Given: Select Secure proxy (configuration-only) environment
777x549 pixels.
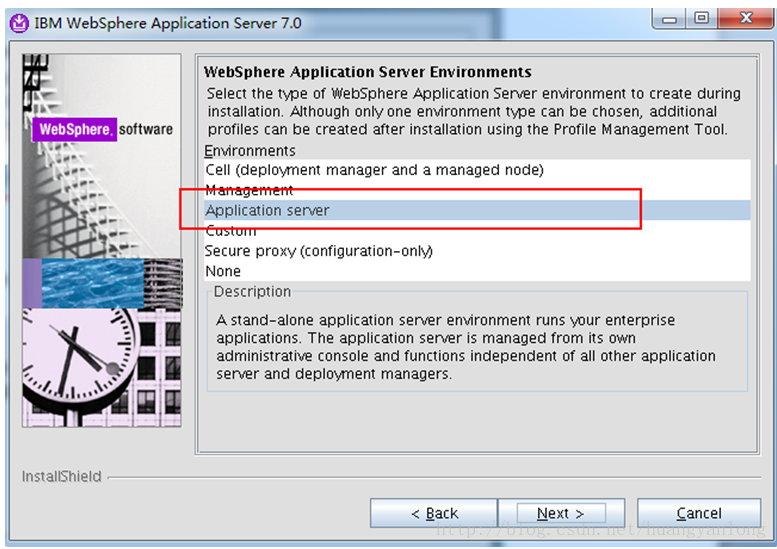Looking at the screenshot, I should tap(477, 251).
